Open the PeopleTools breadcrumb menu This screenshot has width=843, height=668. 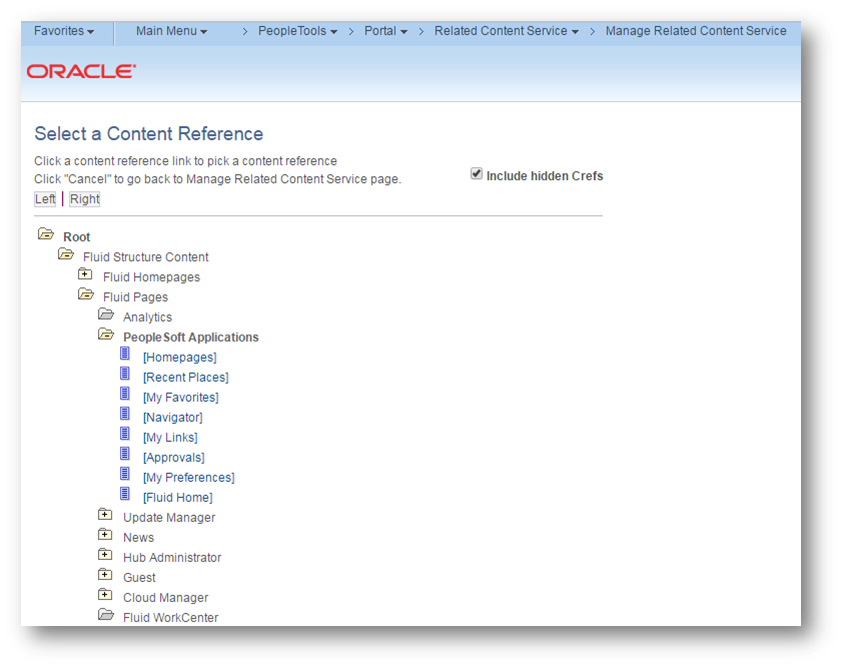pyautogui.click(x=297, y=31)
